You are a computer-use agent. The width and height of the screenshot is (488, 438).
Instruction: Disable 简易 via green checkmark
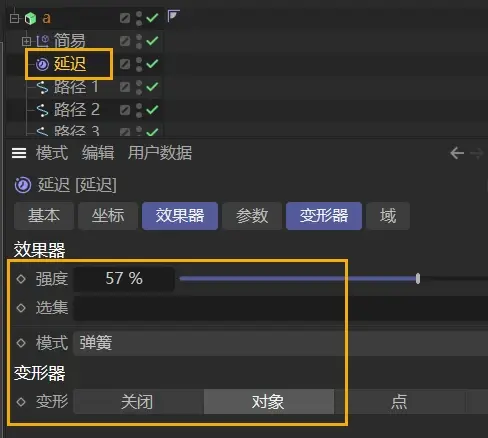coord(152,41)
